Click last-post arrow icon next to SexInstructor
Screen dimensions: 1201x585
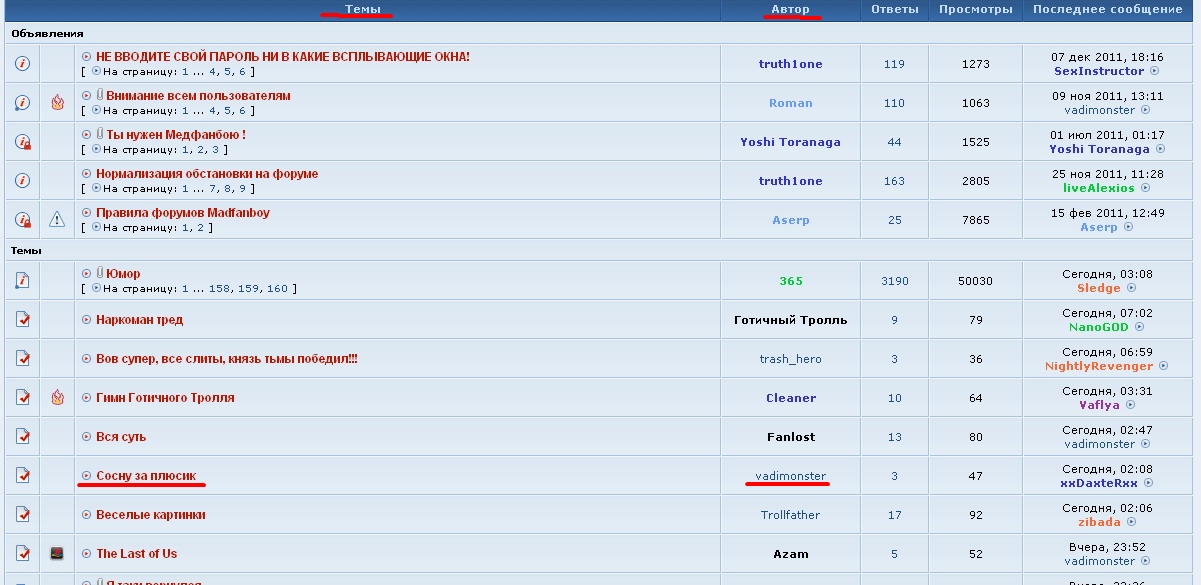click(x=1154, y=71)
